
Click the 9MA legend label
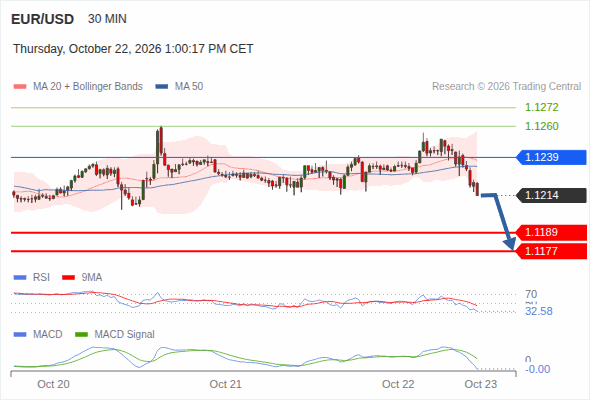pos(92,278)
